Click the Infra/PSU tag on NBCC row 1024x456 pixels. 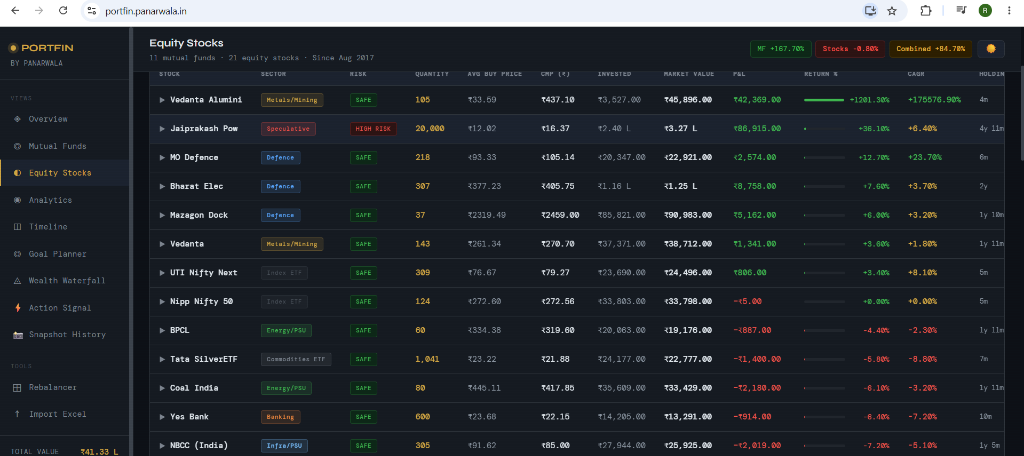click(x=283, y=446)
